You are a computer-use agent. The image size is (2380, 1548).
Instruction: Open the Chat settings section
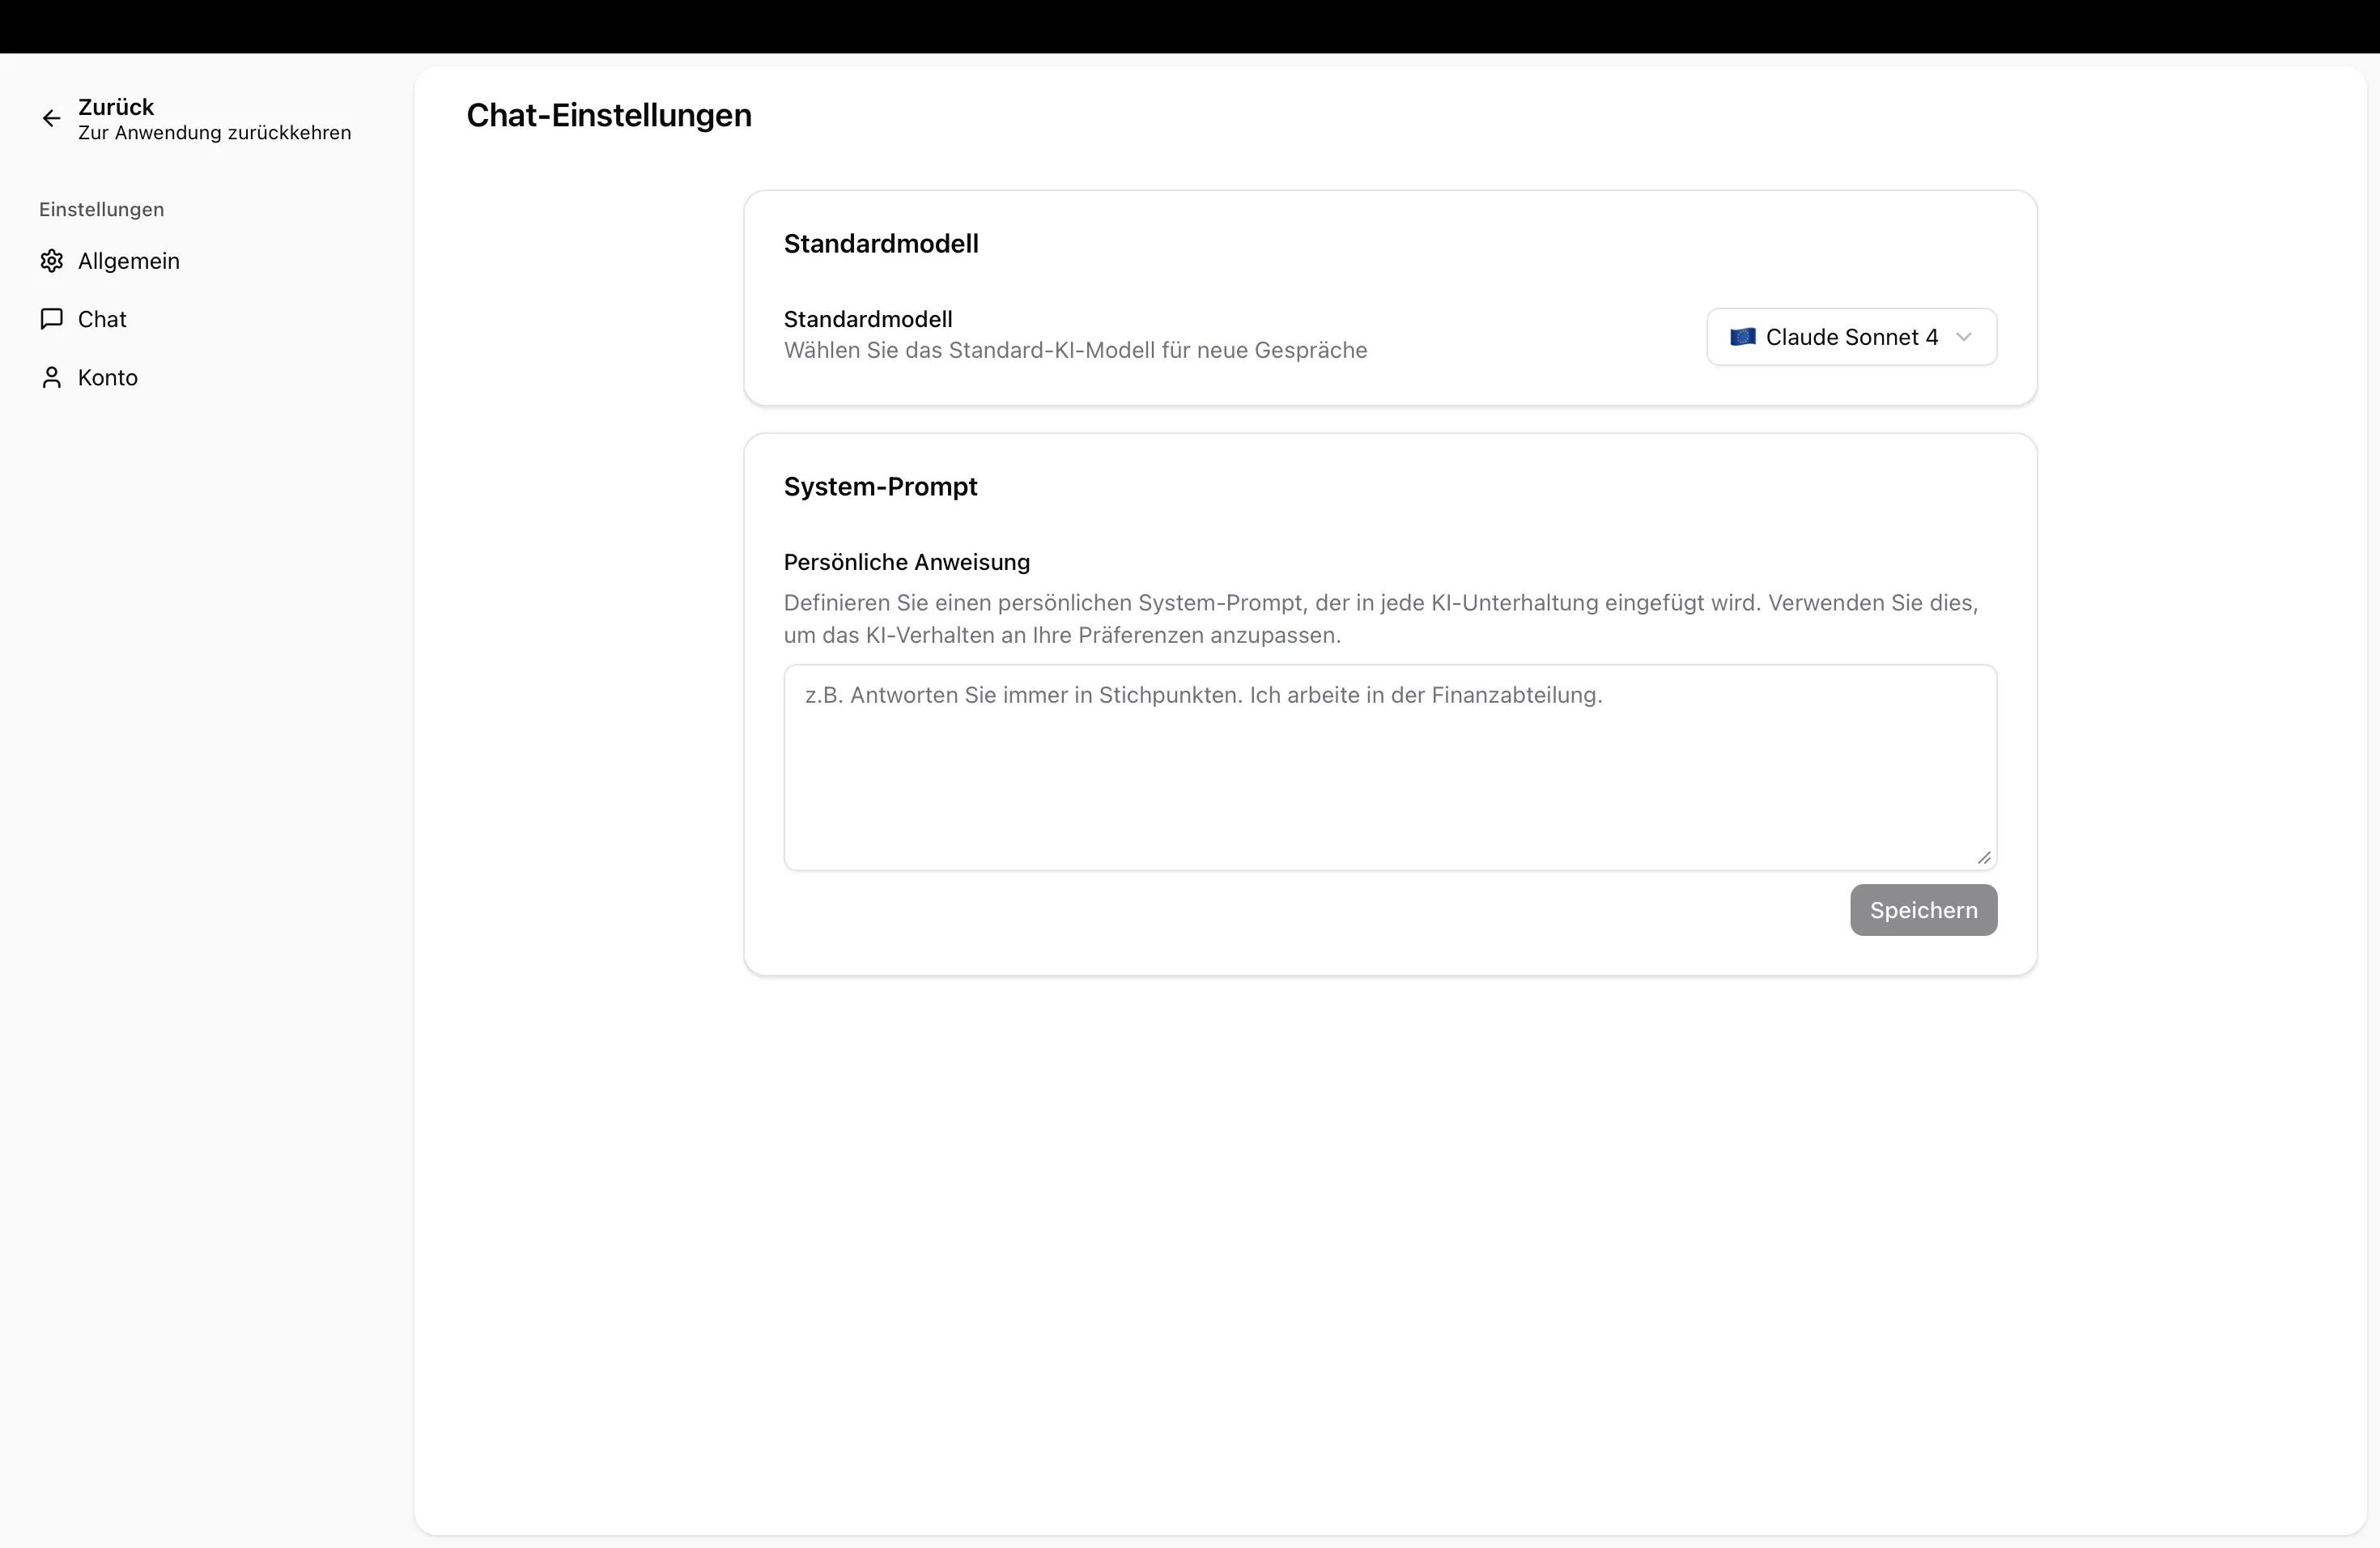pos(102,319)
